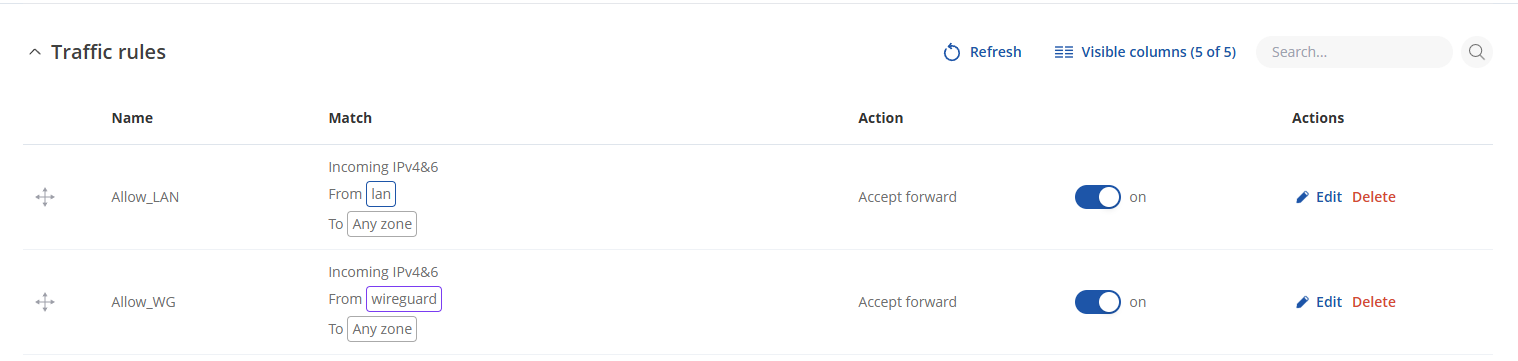This screenshot has height=361, width=1518.
Task: Focus the Search input field
Action: coord(1354,52)
